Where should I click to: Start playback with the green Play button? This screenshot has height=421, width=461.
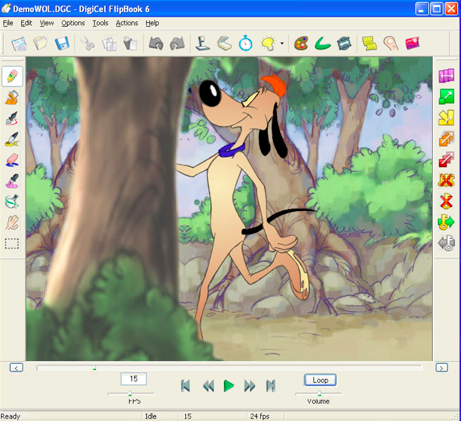tap(229, 386)
